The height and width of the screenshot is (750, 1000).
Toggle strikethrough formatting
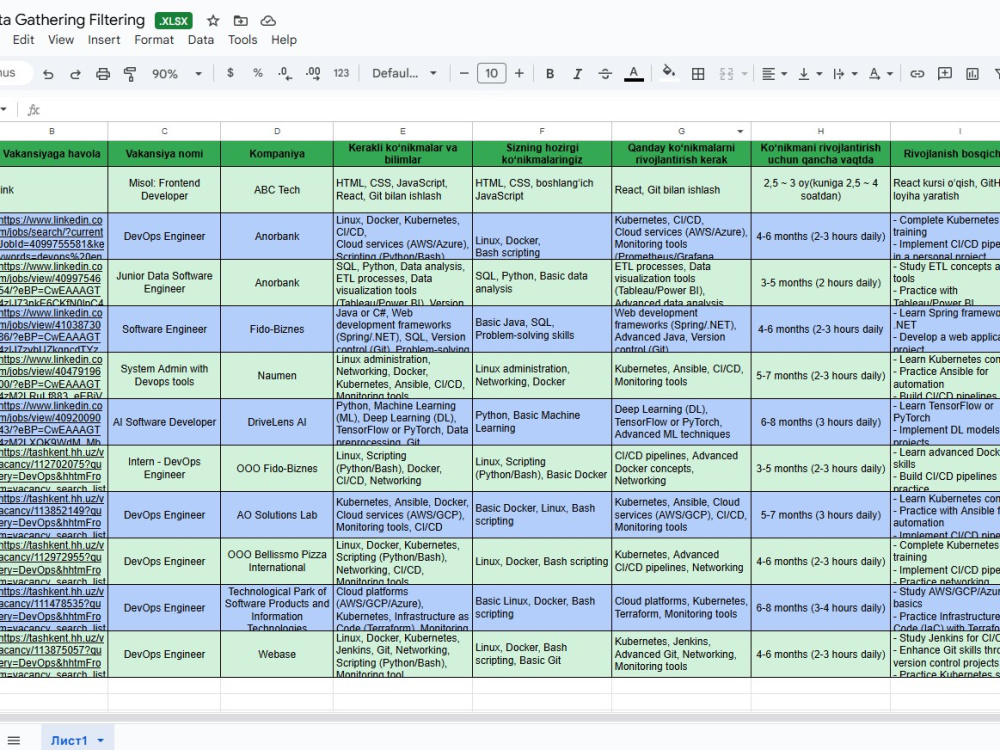click(605, 74)
